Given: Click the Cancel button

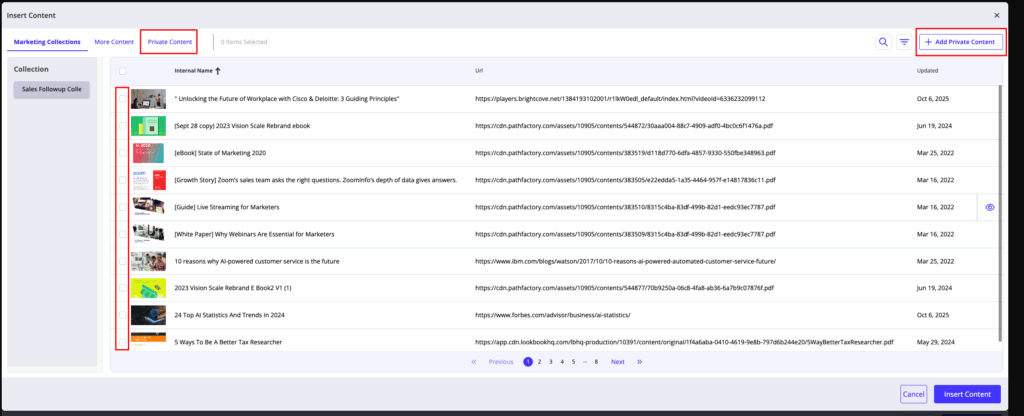Looking at the screenshot, I should 913,394.
